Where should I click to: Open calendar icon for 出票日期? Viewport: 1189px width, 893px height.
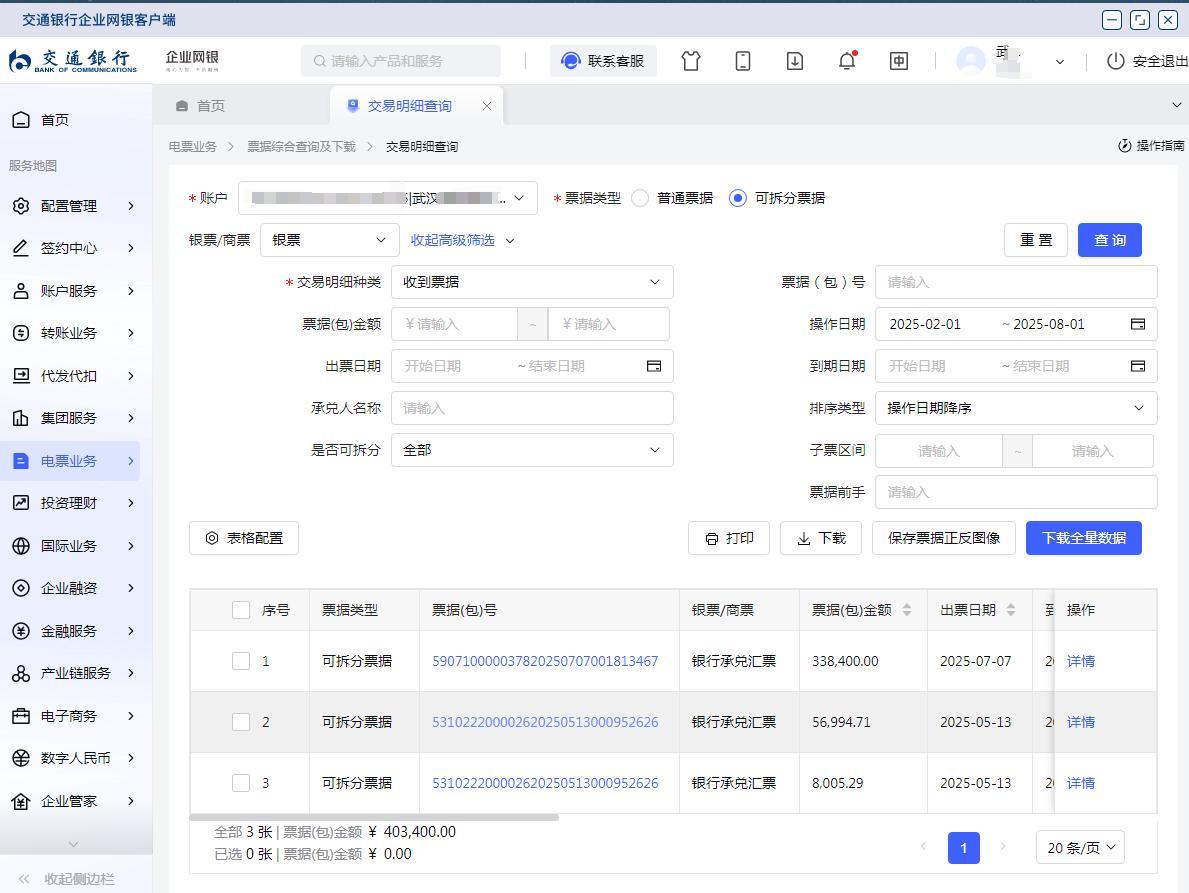click(654, 366)
